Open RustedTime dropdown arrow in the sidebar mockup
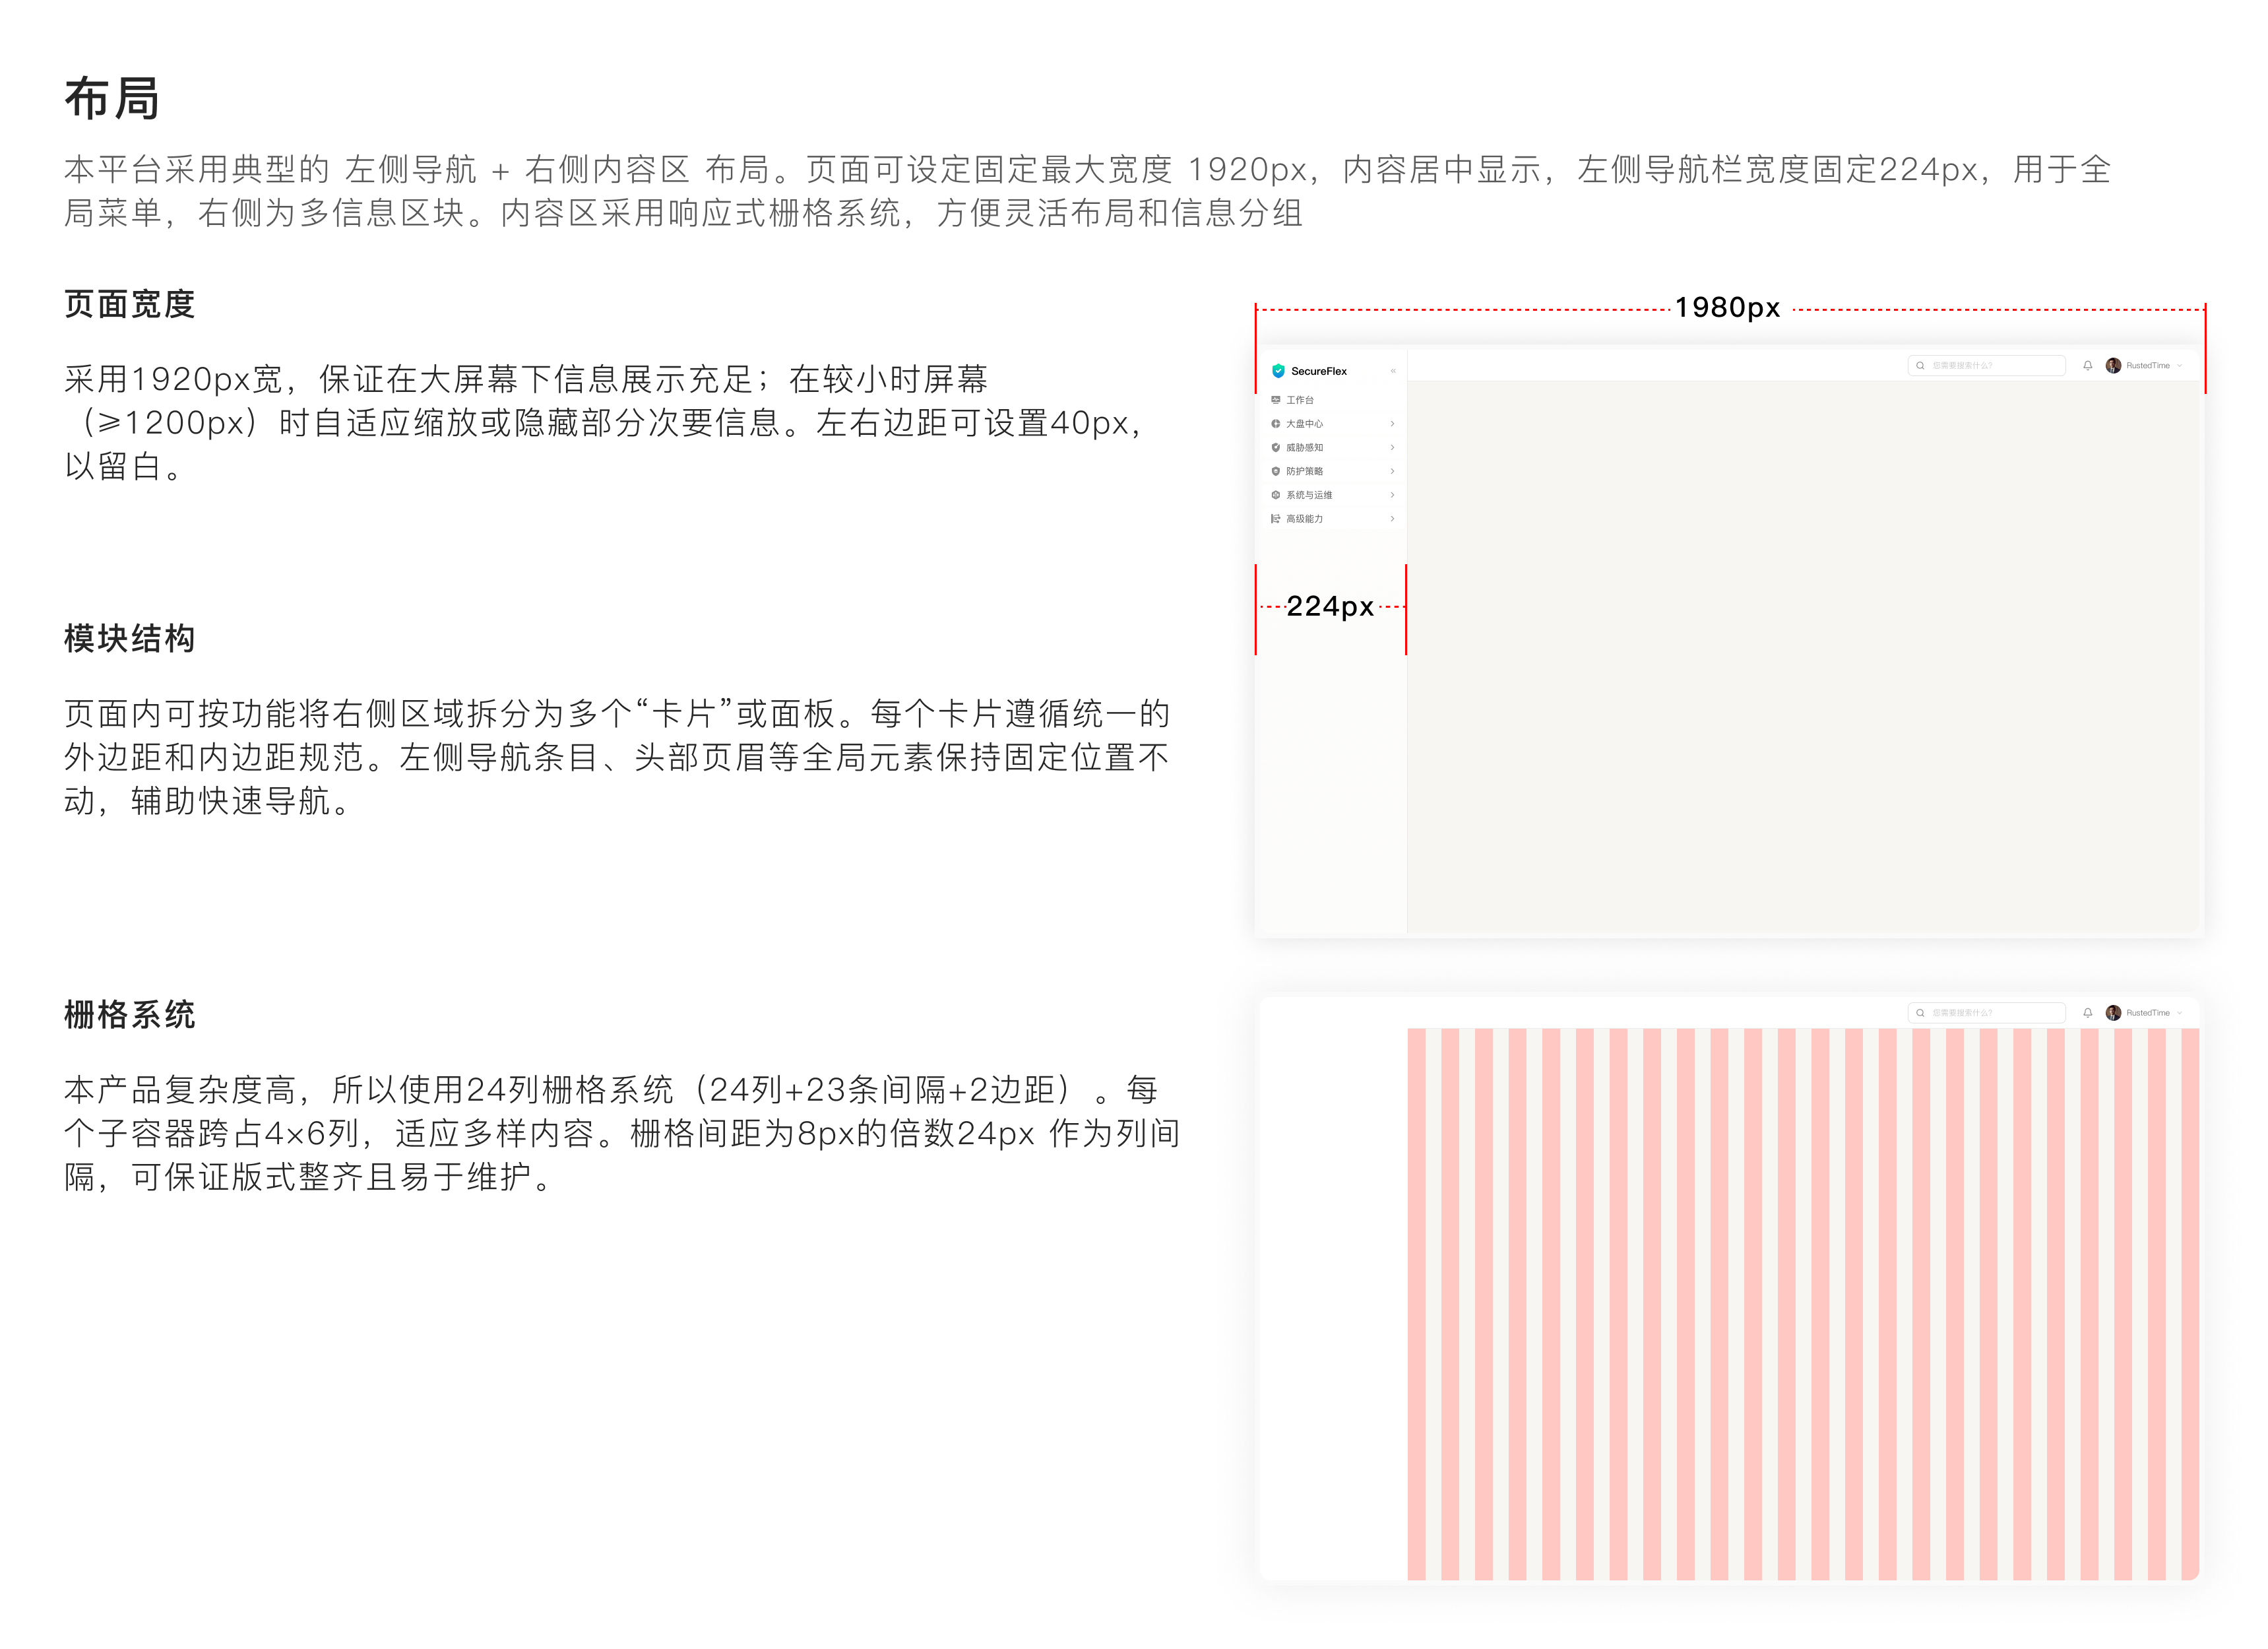 (x=2179, y=366)
